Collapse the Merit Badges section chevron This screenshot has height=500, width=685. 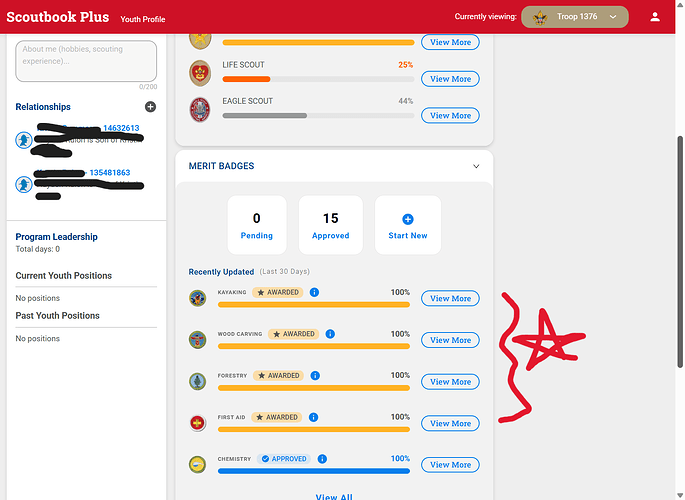pyautogui.click(x=476, y=166)
